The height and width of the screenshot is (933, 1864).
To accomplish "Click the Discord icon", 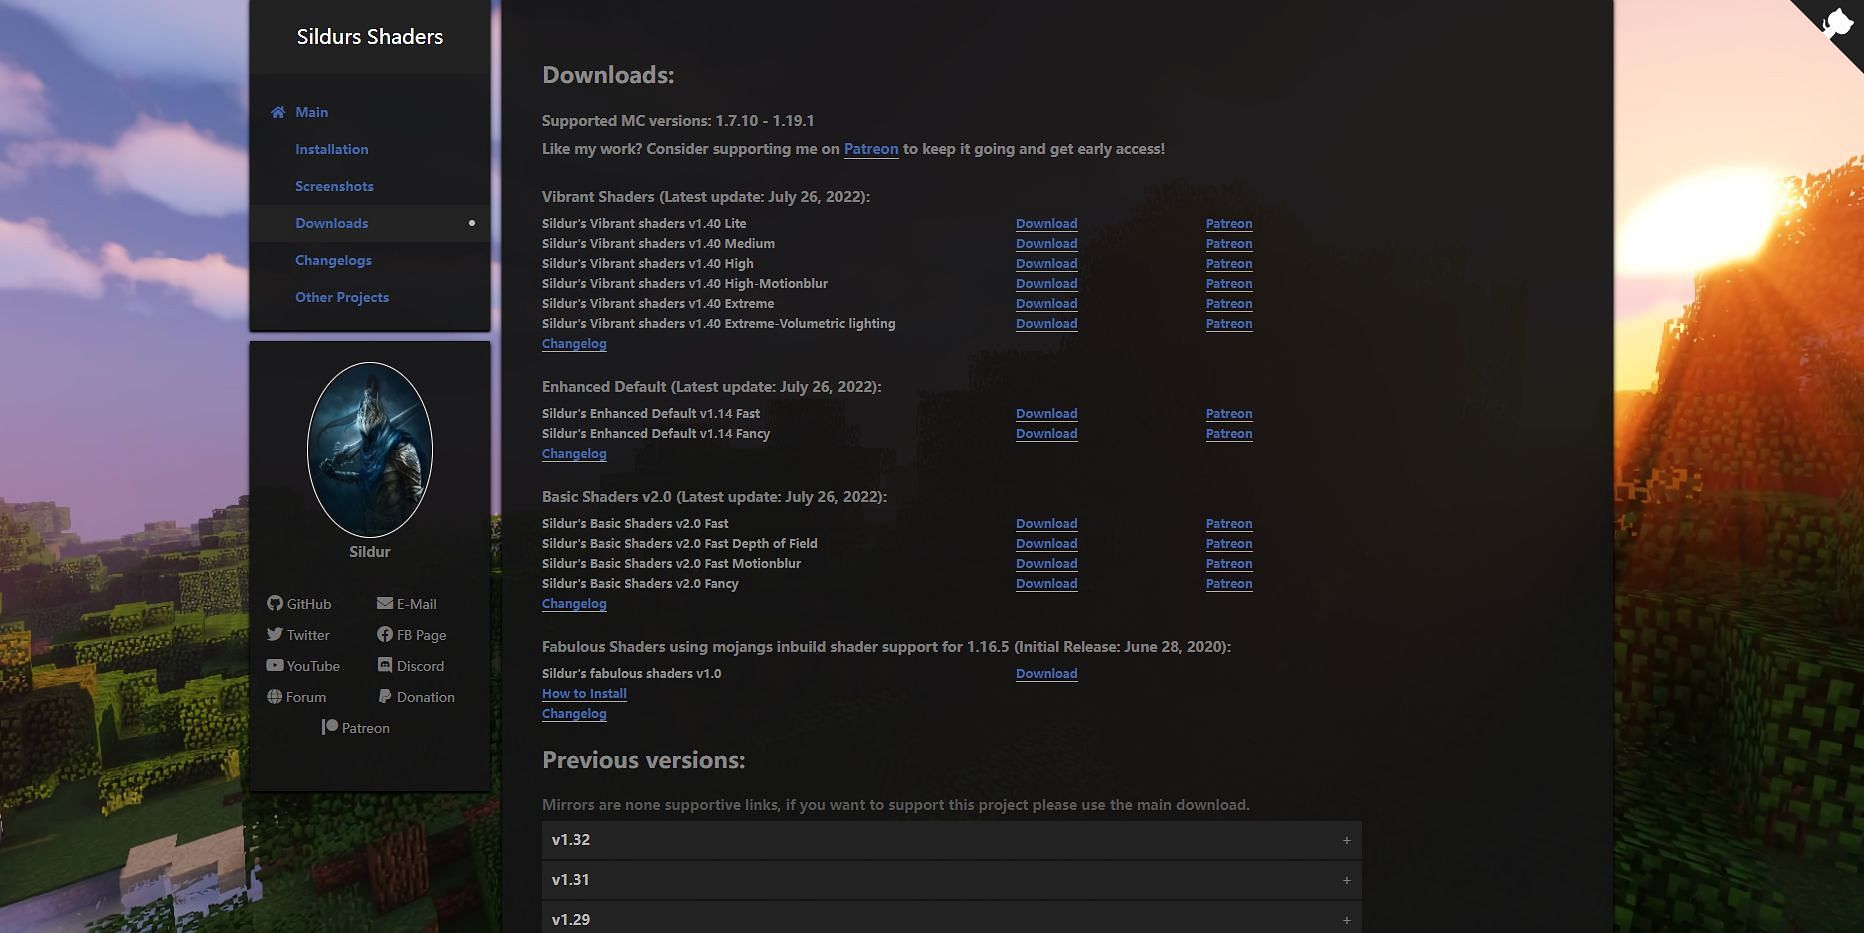I will (385, 665).
